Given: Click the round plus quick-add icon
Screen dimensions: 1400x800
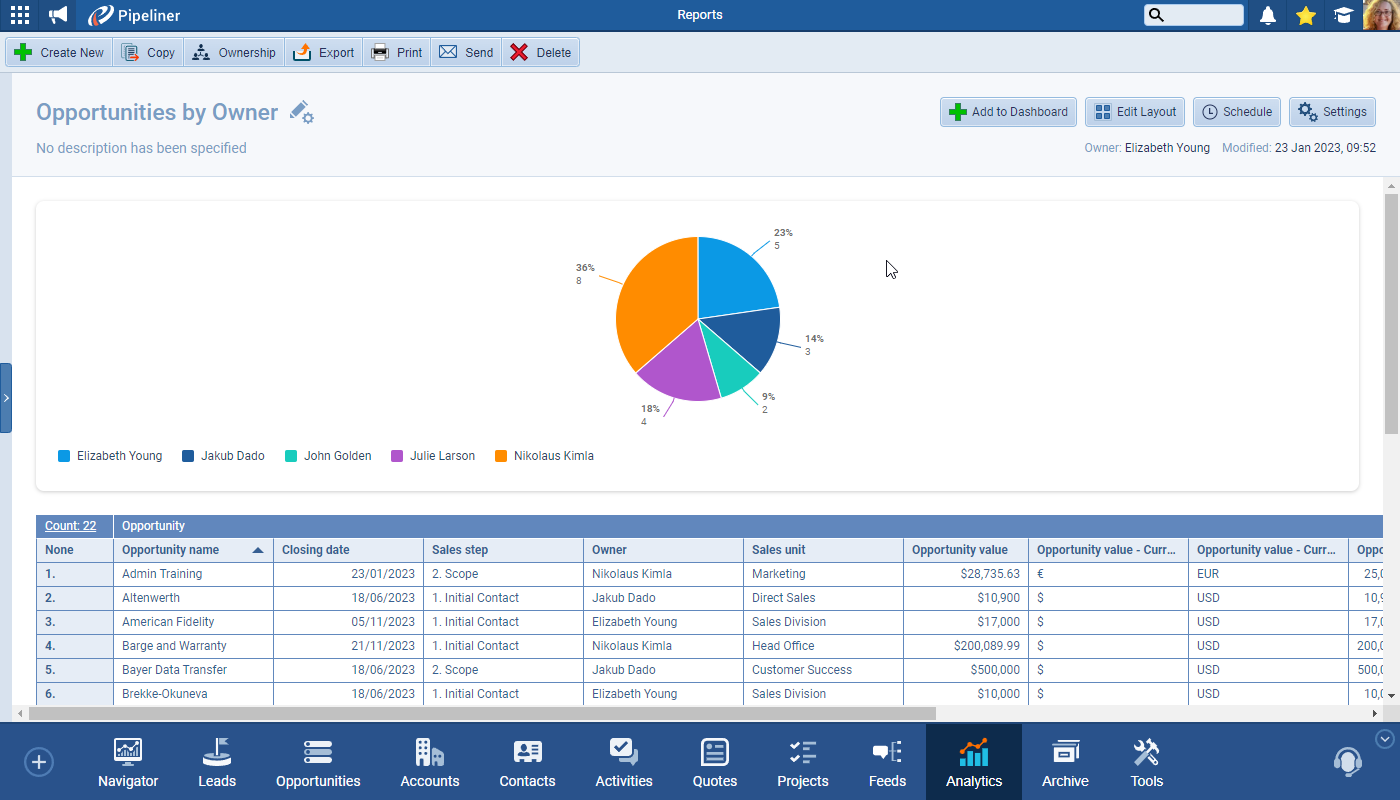Looking at the screenshot, I should tap(39, 762).
